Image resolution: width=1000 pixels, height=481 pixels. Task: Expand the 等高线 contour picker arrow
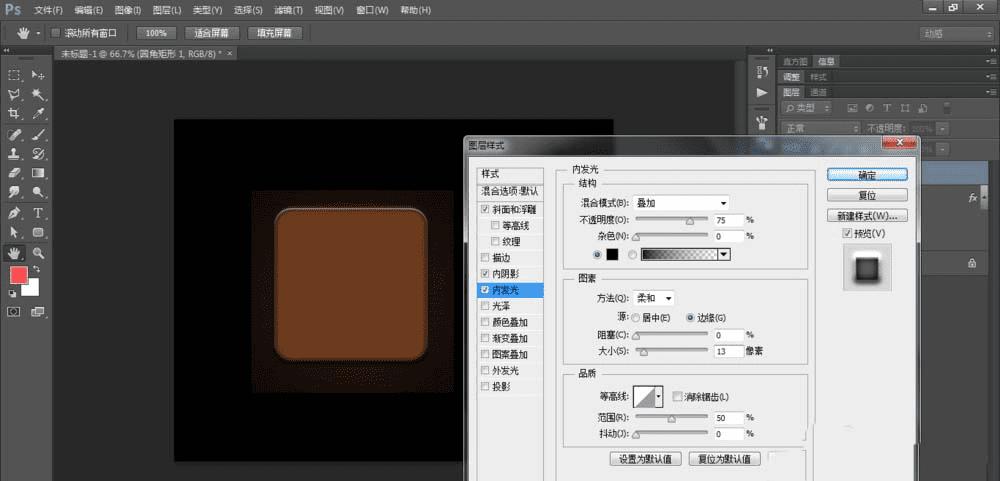point(658,397)
